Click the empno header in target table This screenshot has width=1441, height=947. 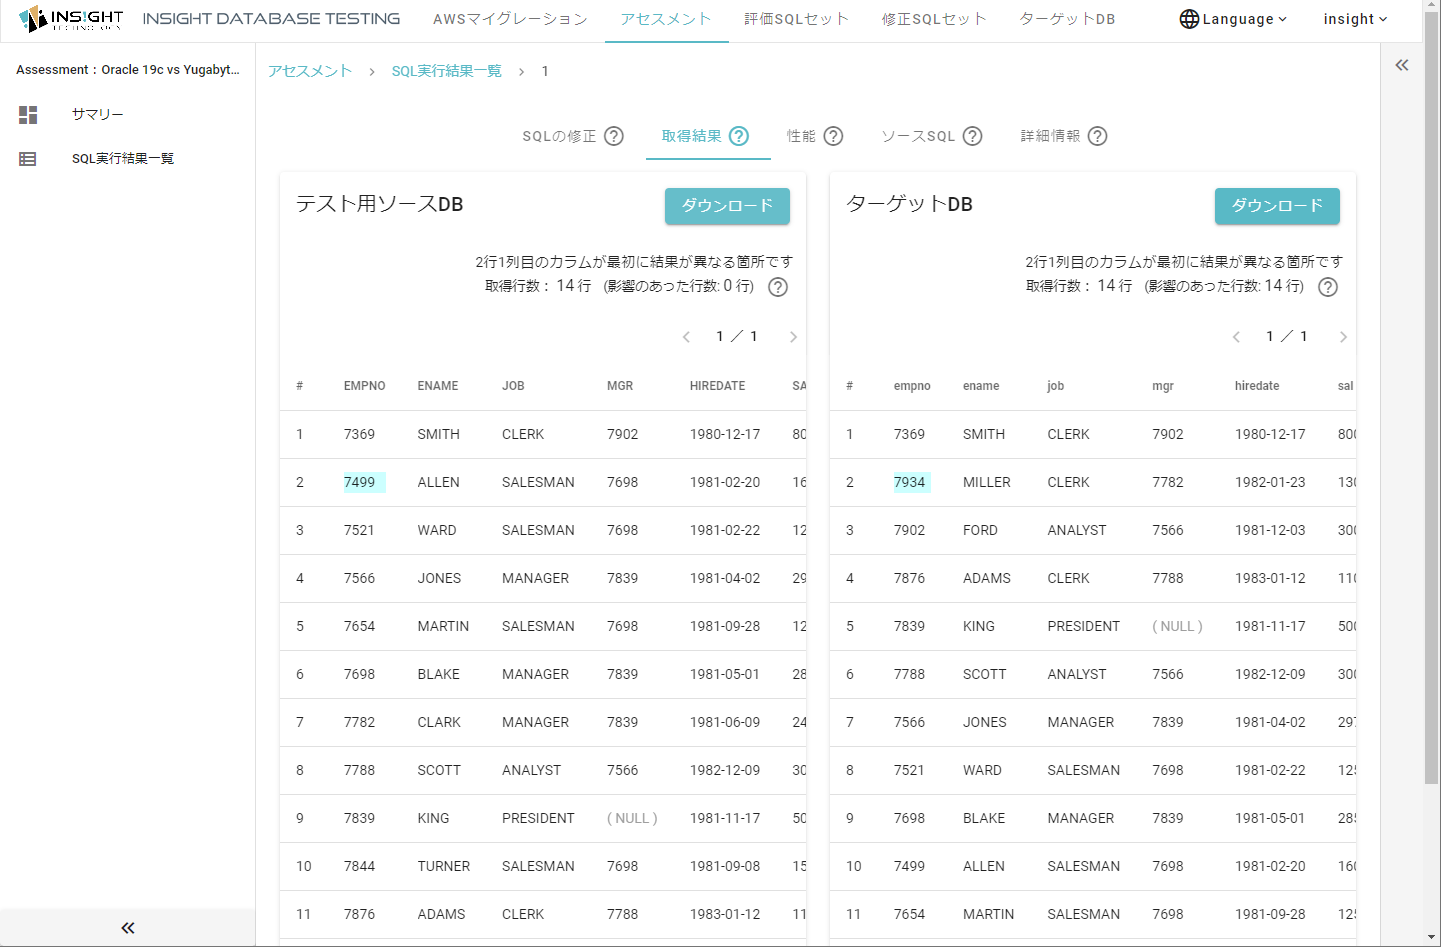pyautogui.click(x=912, y=386)
